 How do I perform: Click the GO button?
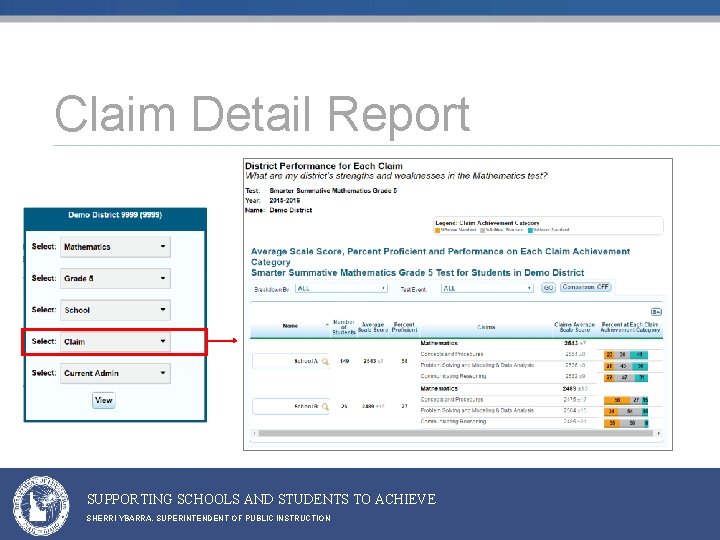tap(548, 288)
